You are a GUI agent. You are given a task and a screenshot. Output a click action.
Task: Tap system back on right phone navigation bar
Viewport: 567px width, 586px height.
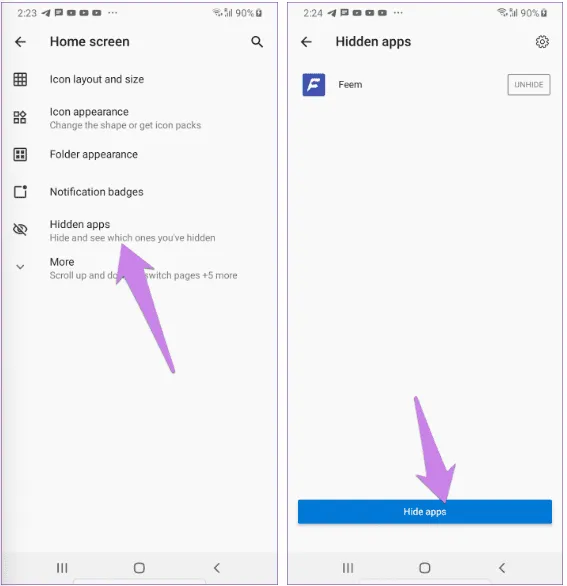502,568
